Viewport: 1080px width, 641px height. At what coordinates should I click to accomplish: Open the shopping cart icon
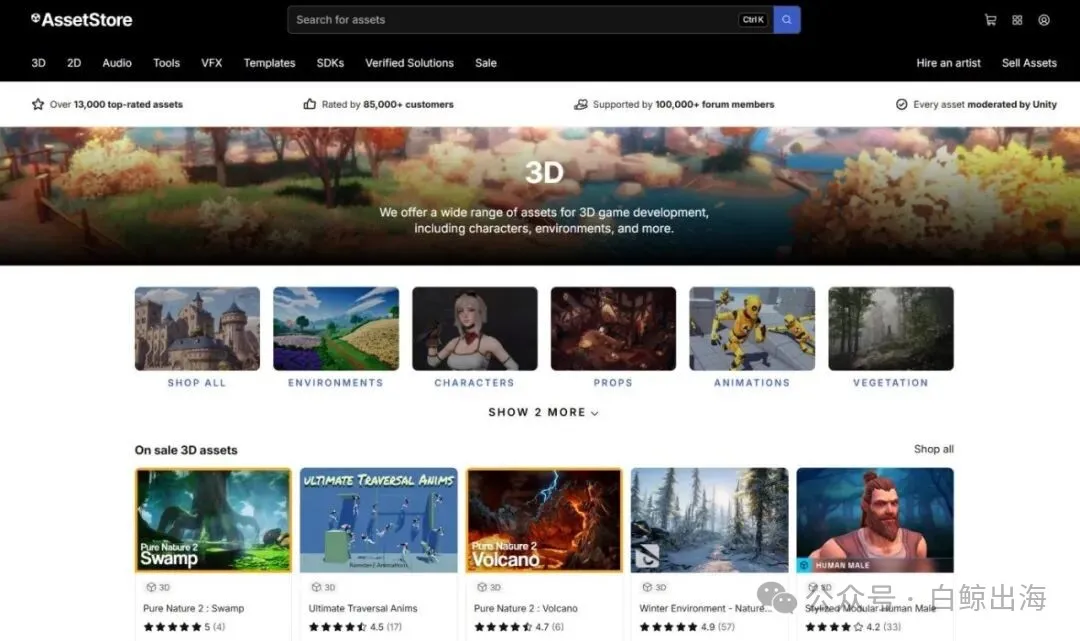[990, 20]
